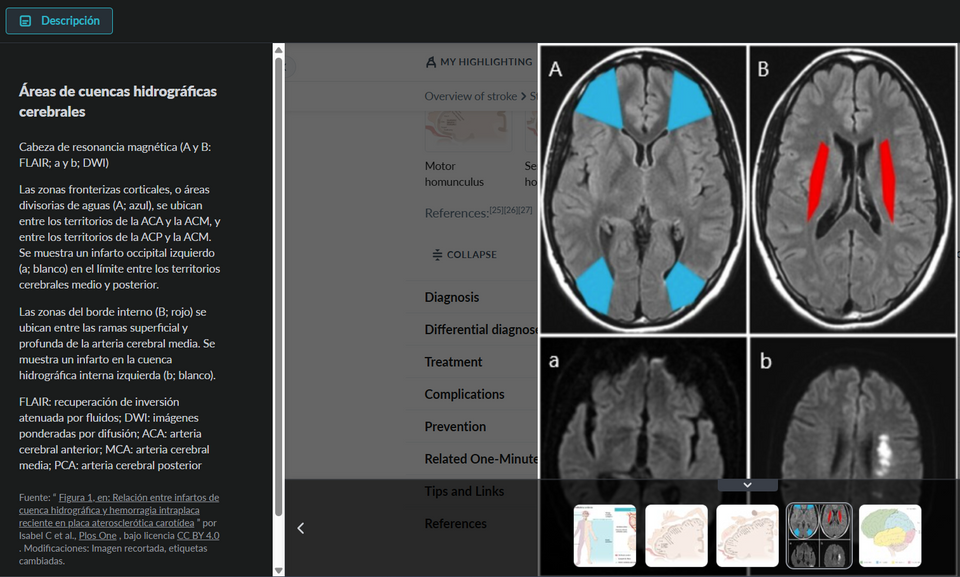Open the CC BY 4.0 license link
Image resolution: width=960 pixels, height=577 pixels.
pos(198,536)
